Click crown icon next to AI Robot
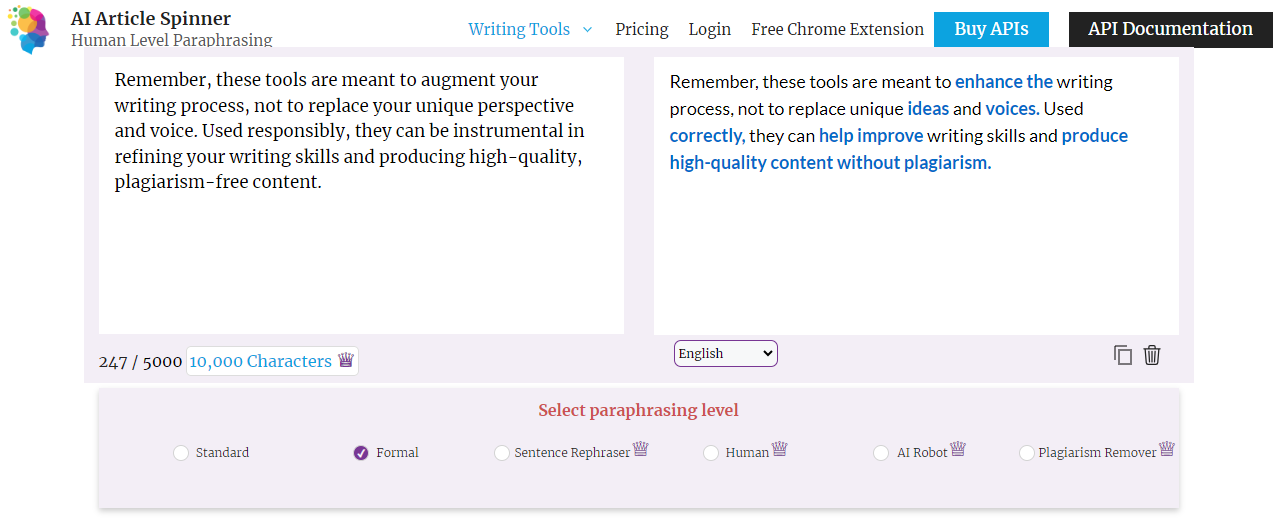 [958, 449]
